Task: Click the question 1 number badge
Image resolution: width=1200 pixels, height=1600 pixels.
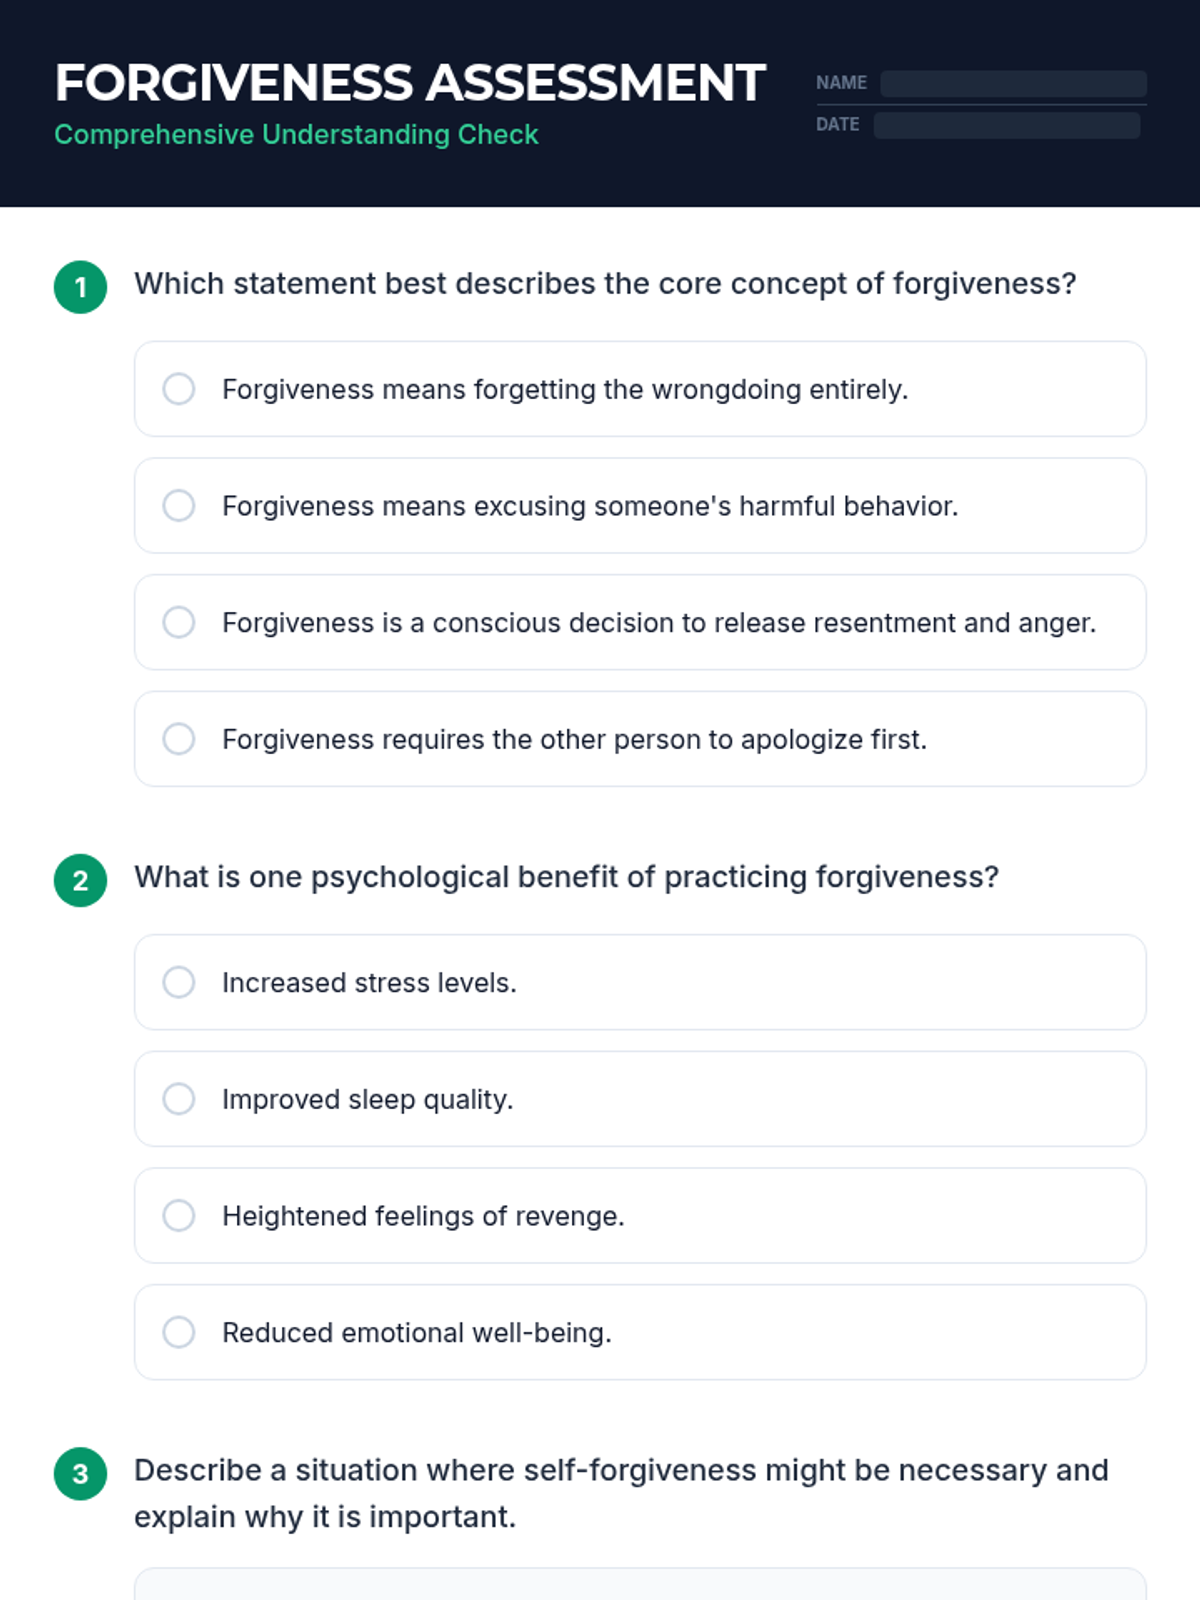Action: point(81,287)
